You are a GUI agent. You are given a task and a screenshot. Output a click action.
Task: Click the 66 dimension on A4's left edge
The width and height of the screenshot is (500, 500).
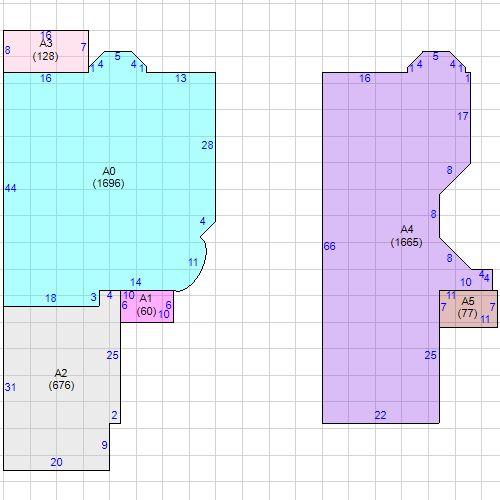pyautogui.click(x=329, y=246)
